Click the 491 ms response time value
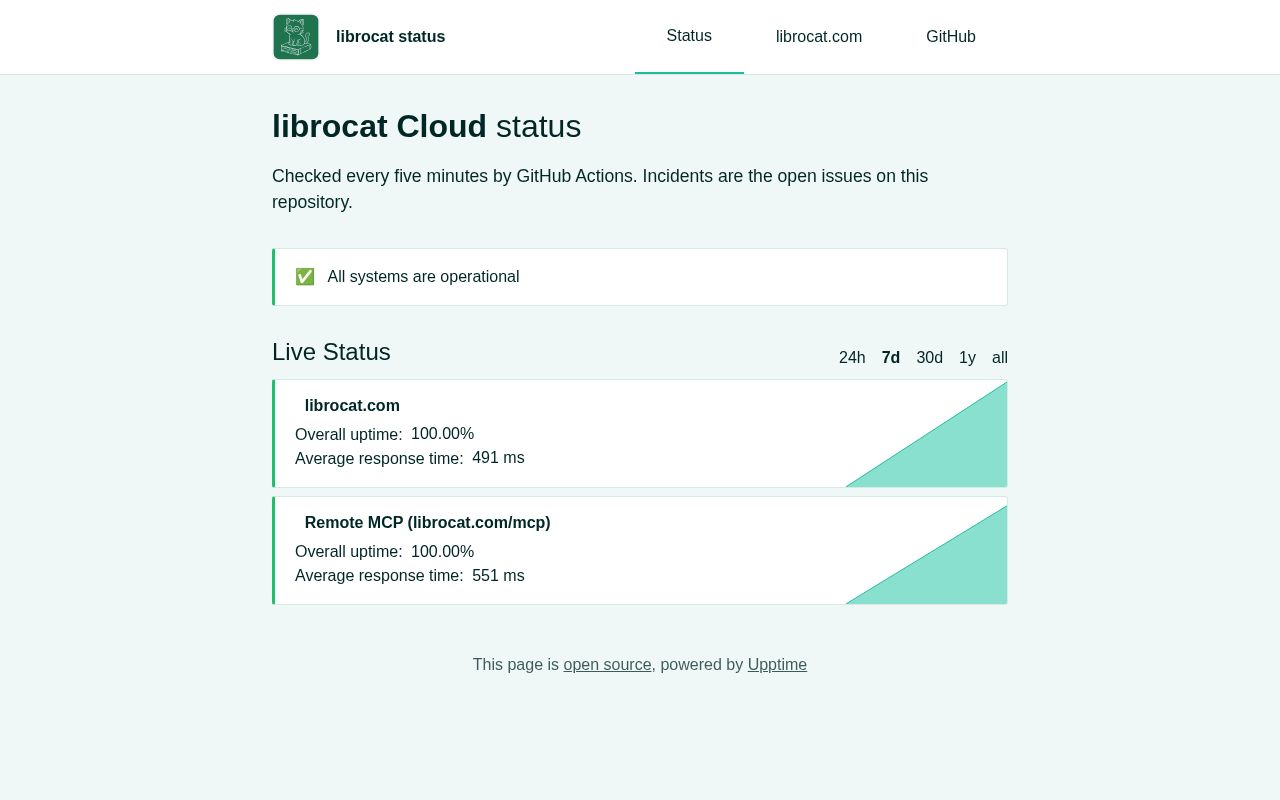The height and width of the screenshot is (800, 1280). (498, 458)
